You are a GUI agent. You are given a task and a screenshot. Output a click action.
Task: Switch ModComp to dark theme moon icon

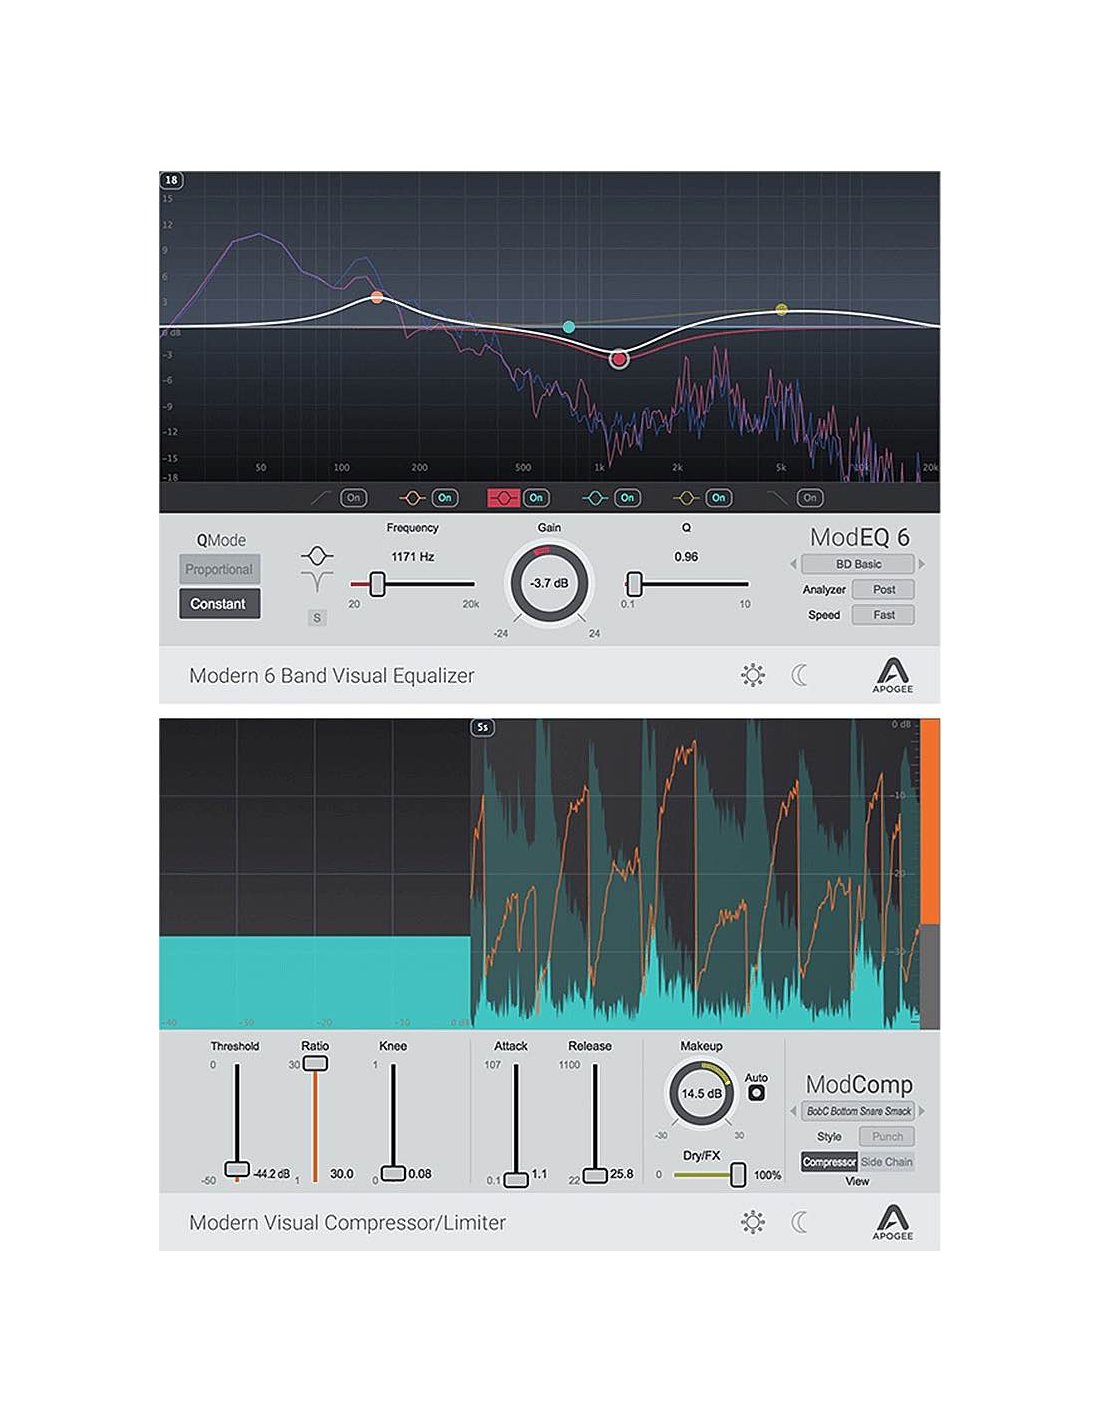(x=799, y=1222)
